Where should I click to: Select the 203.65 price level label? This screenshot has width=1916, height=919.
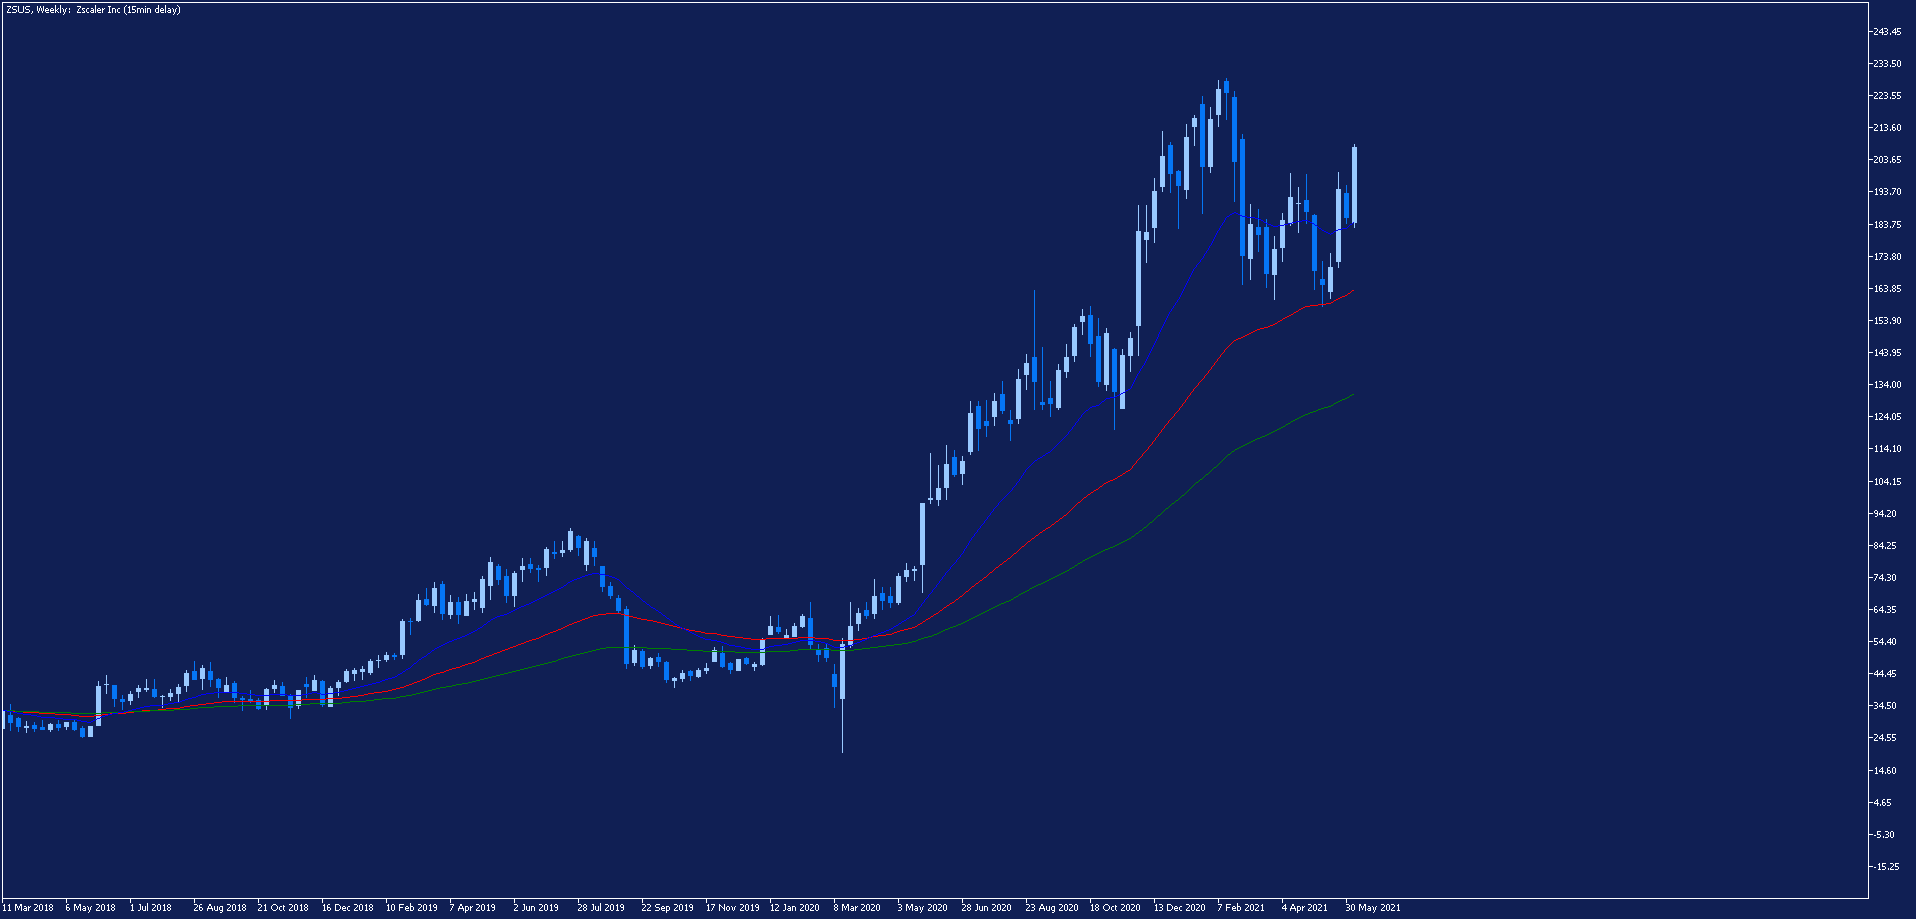click(x=1887, y=160)
